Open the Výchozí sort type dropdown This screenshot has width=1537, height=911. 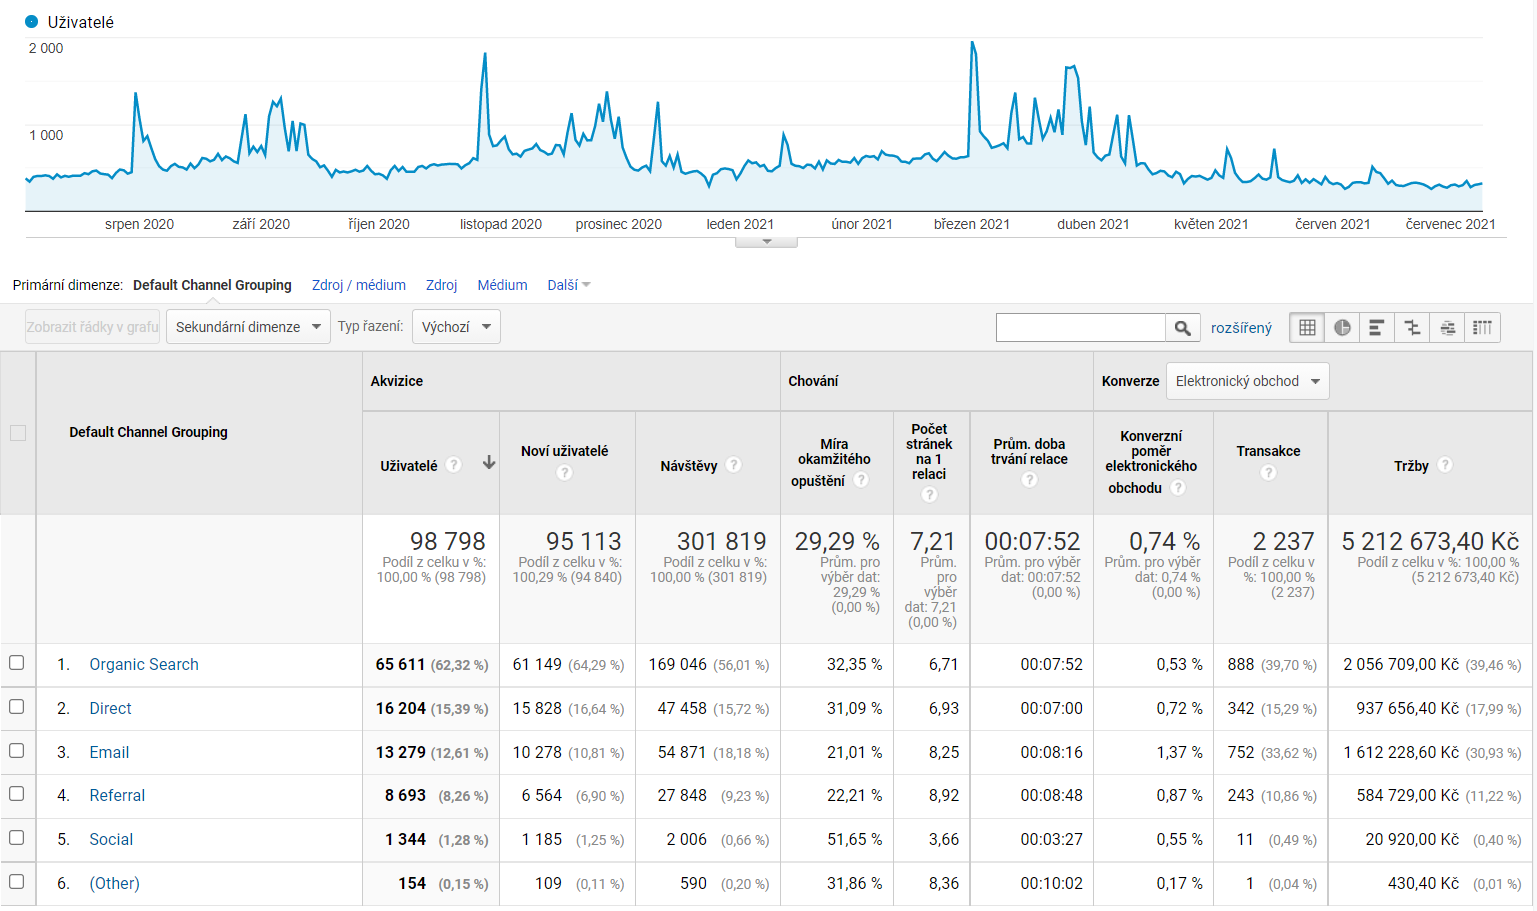click(456, 327)
